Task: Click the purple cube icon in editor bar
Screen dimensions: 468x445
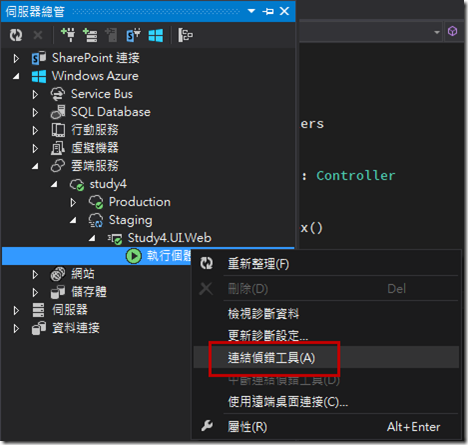Action: pos(452,31)
